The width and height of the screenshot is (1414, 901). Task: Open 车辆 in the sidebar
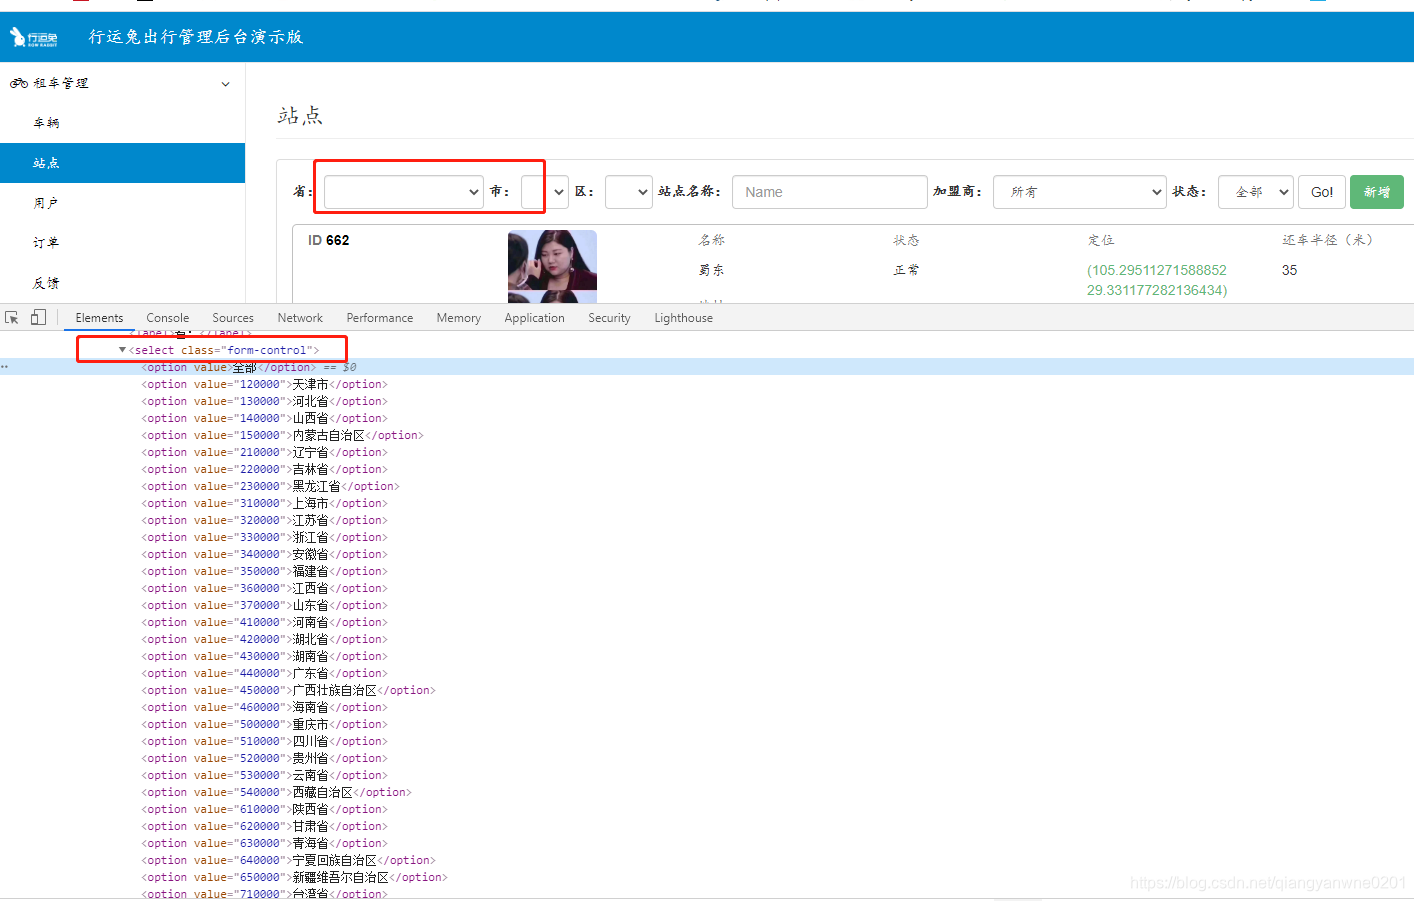[122, 123]
